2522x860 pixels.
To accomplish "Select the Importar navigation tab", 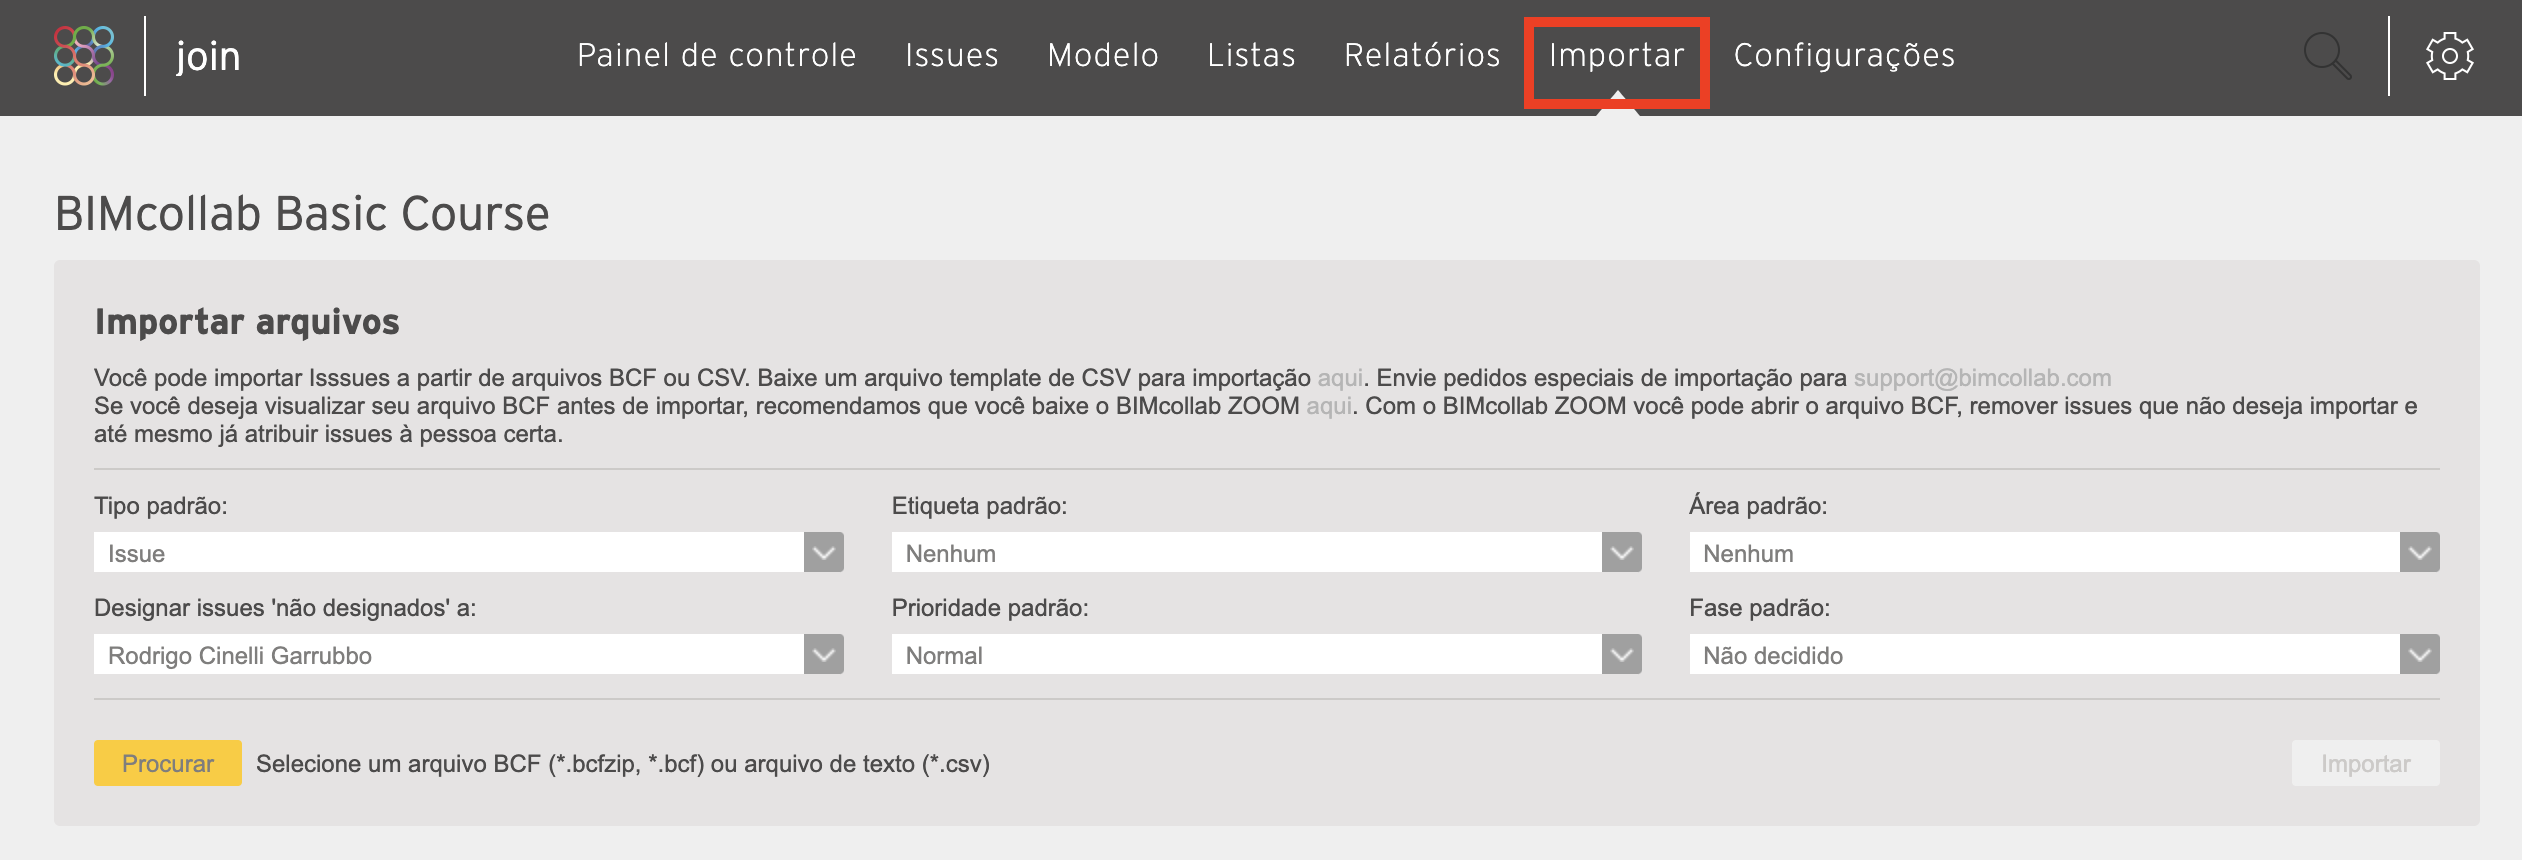I will [x=1617, y=55].
